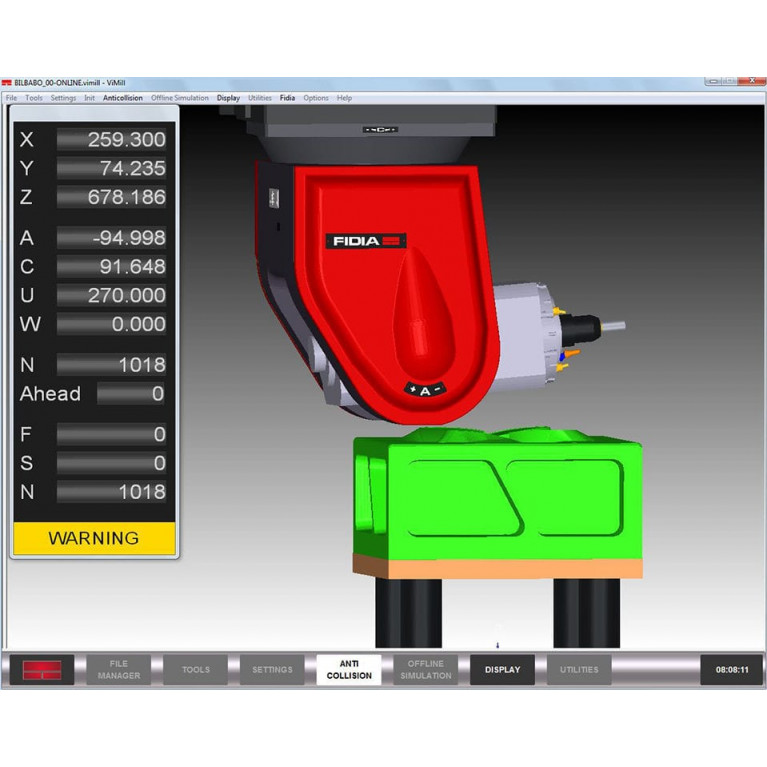Click the green workpiece in 3D view
Image resolution: width=767 pixels, height=767 pixels.
(x=497, y=494)
